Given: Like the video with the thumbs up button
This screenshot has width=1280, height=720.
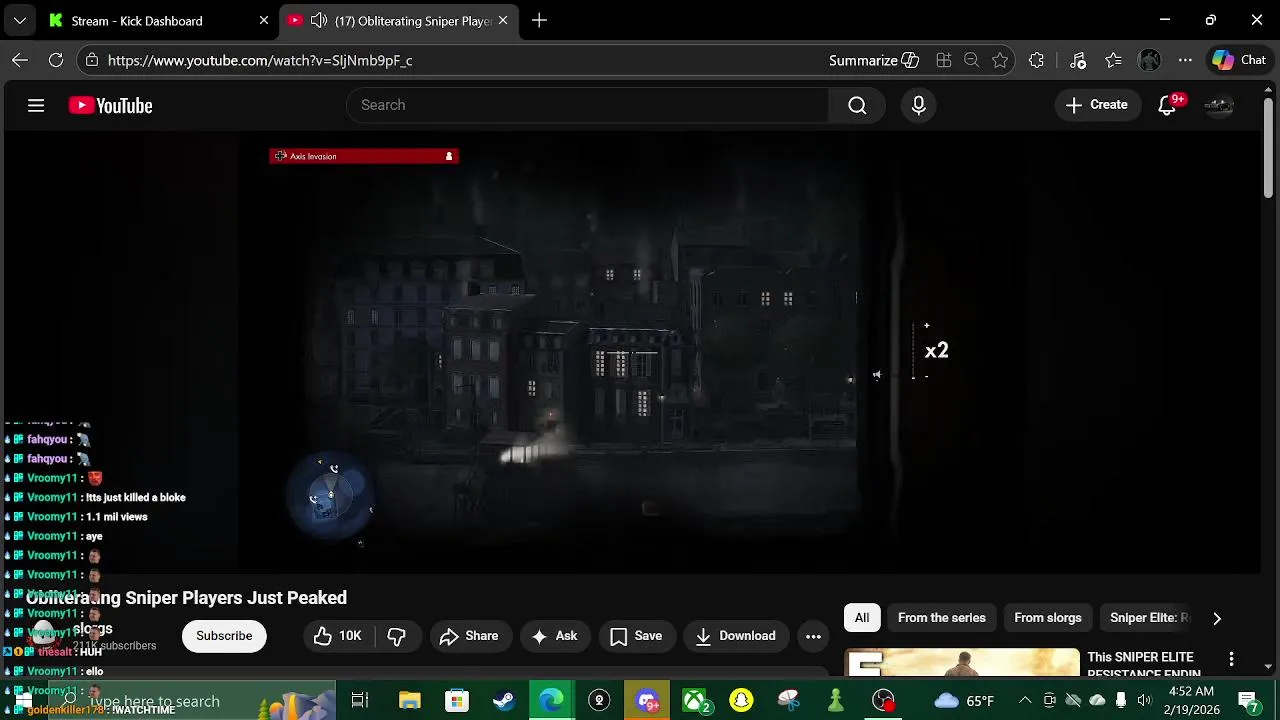Looking at the screenshot, I should (337, 636).
